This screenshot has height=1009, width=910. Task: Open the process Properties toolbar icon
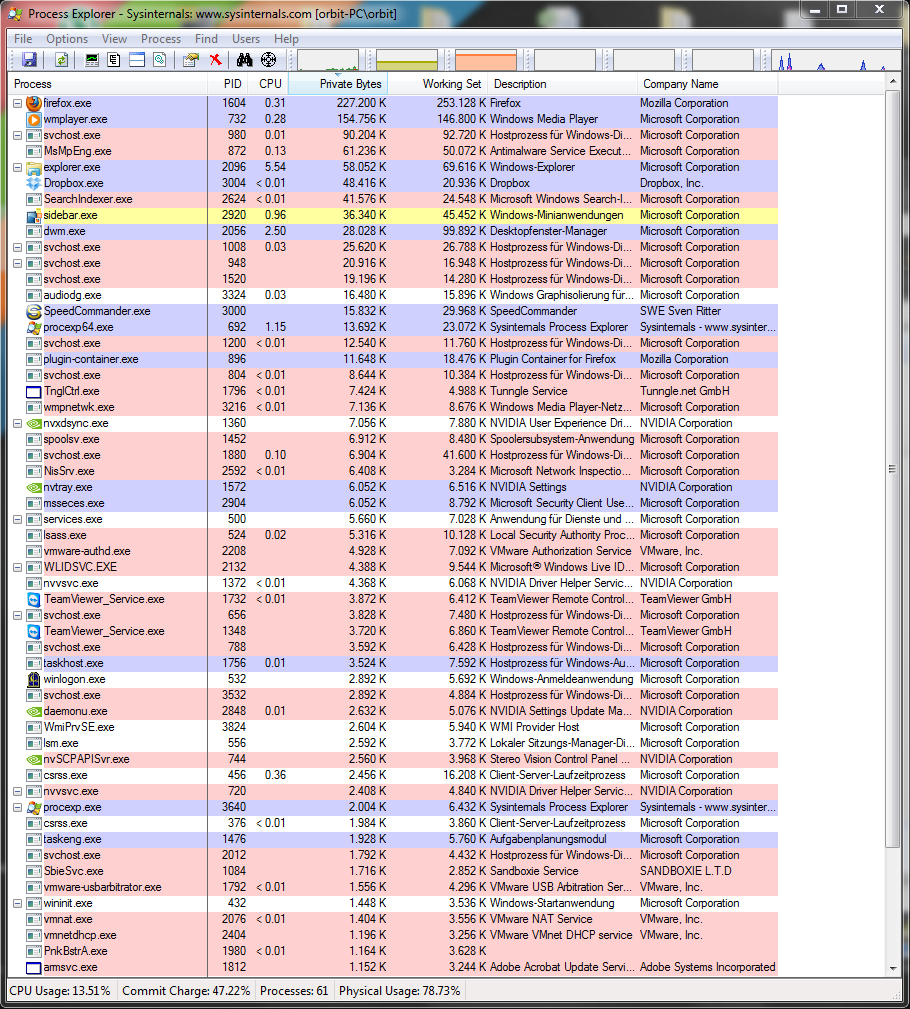tap(190, 60)
